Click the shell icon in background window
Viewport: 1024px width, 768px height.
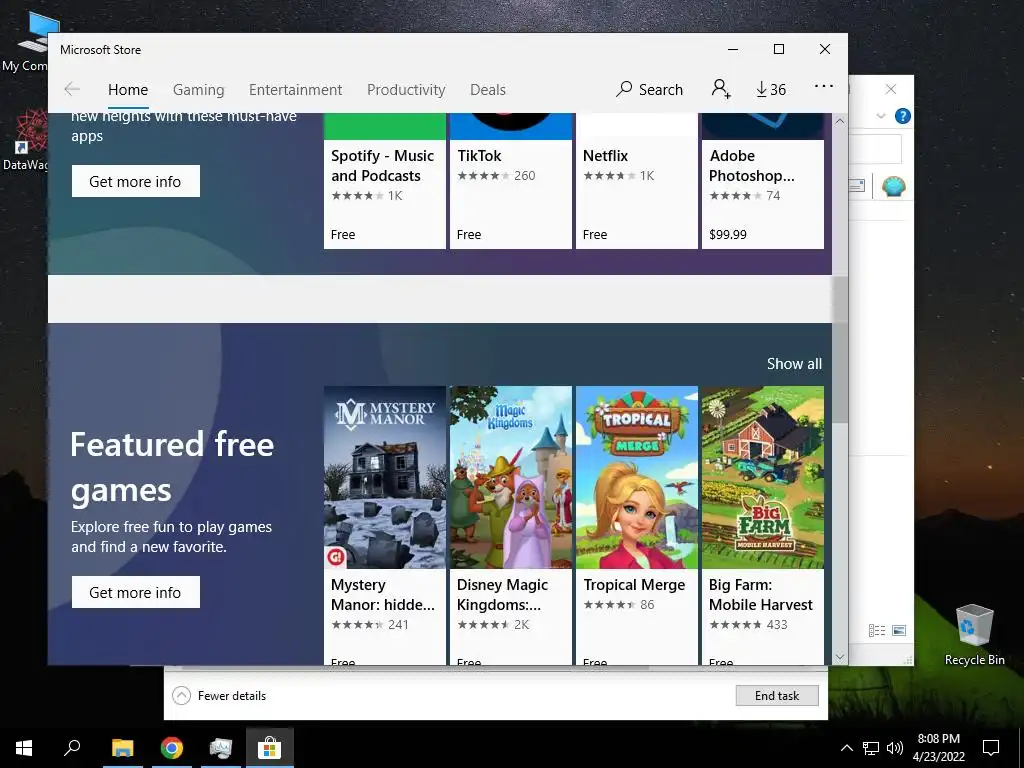click(x=893, y=187)
